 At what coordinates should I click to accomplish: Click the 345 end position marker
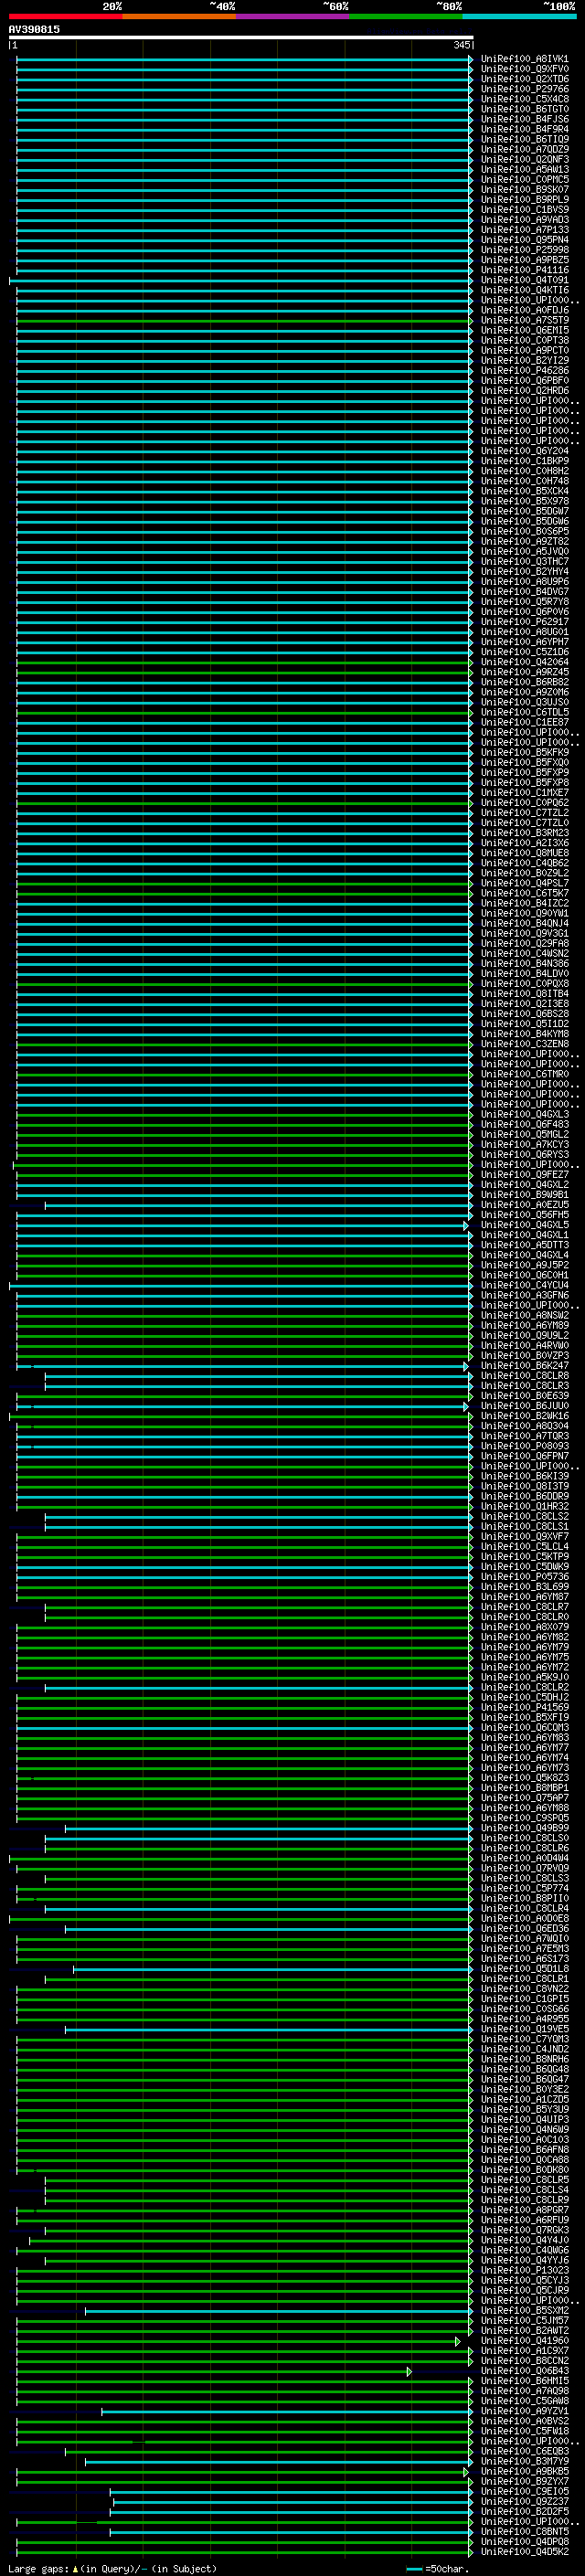(462, 45)
